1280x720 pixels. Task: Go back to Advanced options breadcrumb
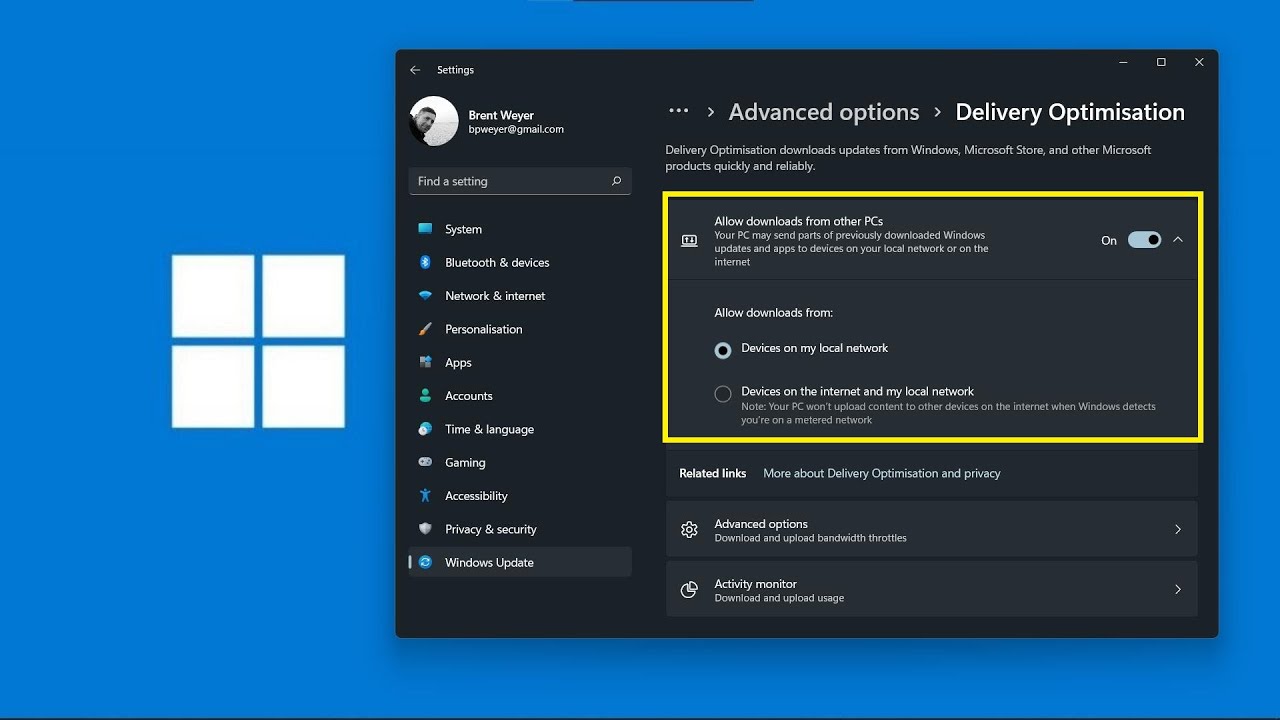coord(824,112)
